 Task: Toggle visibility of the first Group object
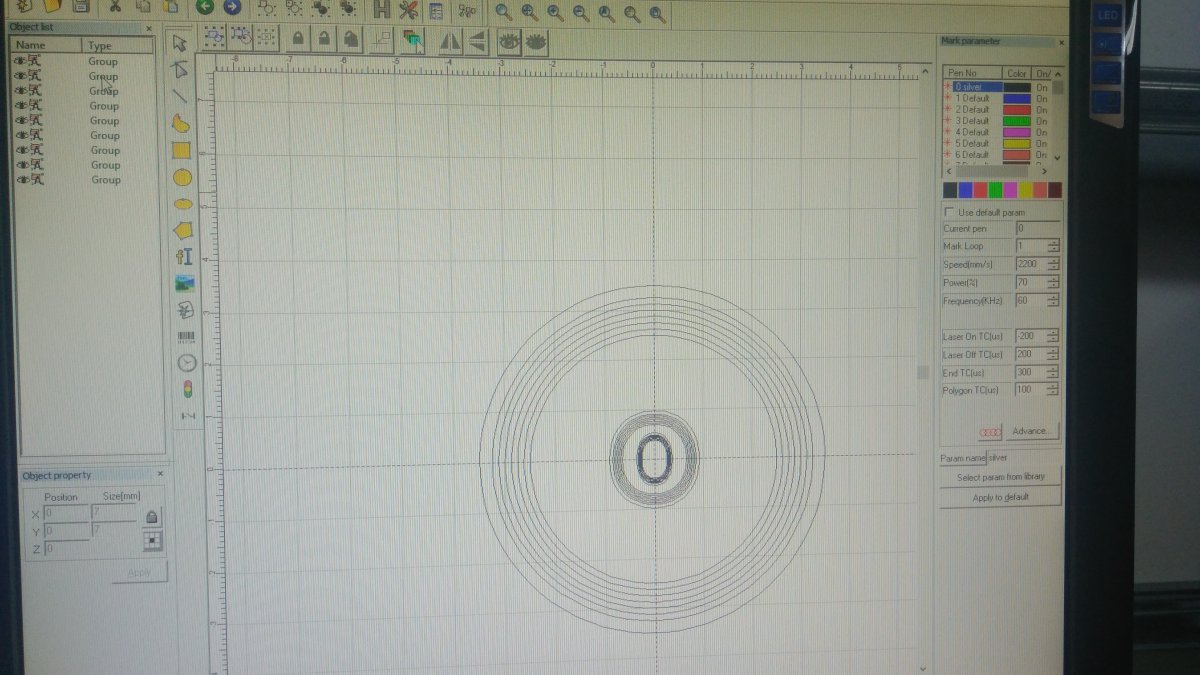click(20, 61)
